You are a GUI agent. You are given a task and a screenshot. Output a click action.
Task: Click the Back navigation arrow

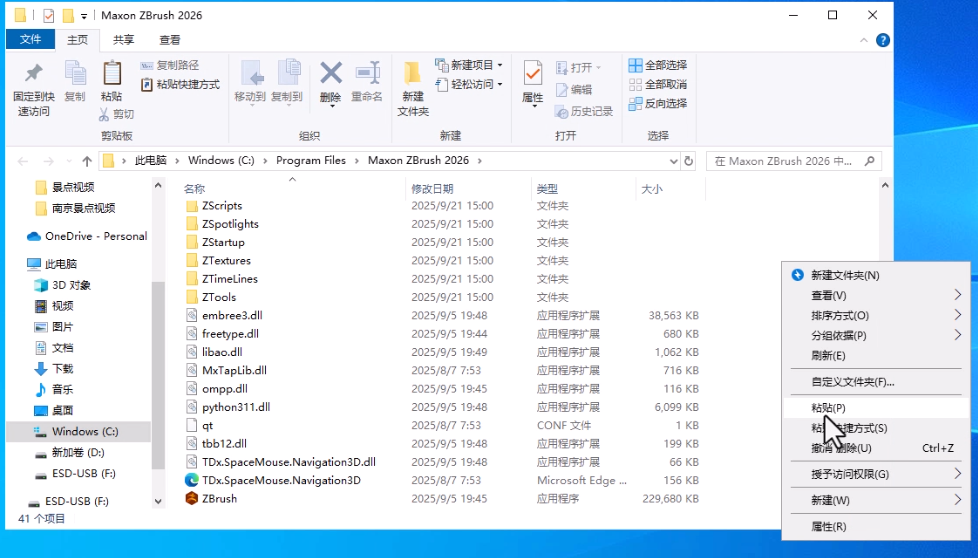[x=23, y=161]
